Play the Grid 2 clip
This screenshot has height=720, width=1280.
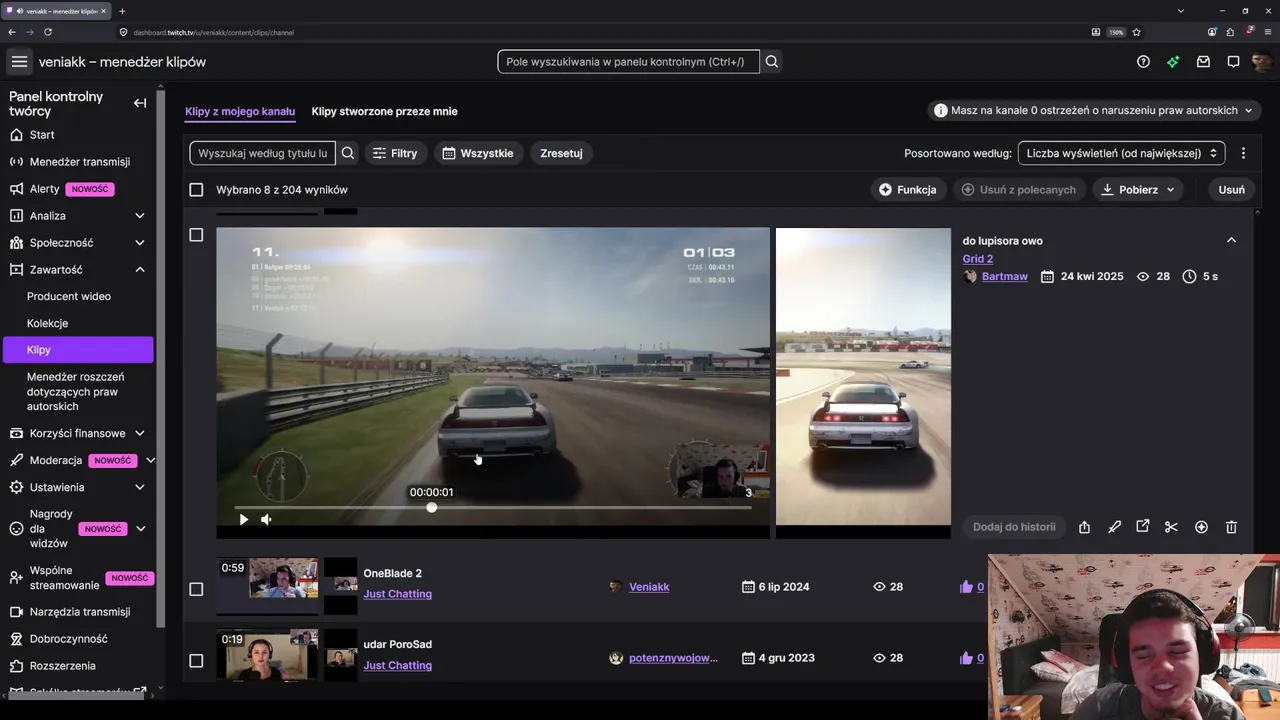(x=243, y=519)
